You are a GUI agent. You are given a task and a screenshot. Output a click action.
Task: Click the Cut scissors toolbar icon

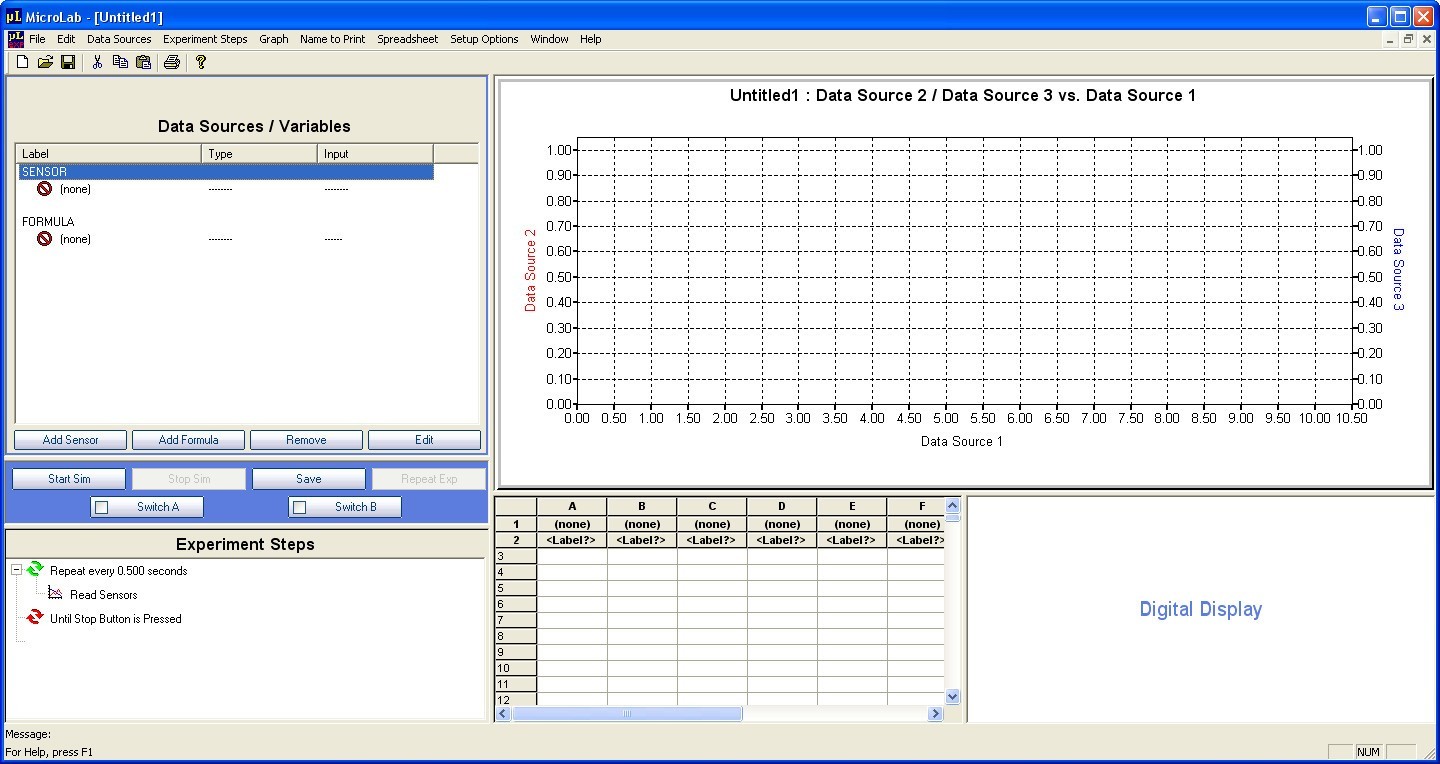click(97, 62)
